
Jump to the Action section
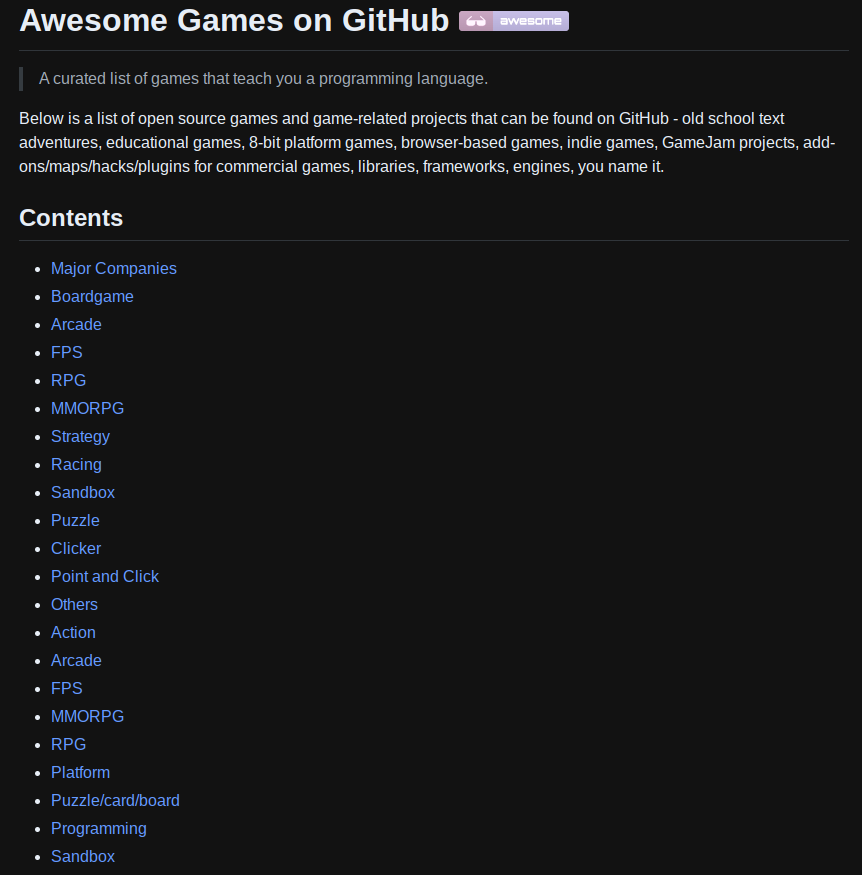point(73,632)
